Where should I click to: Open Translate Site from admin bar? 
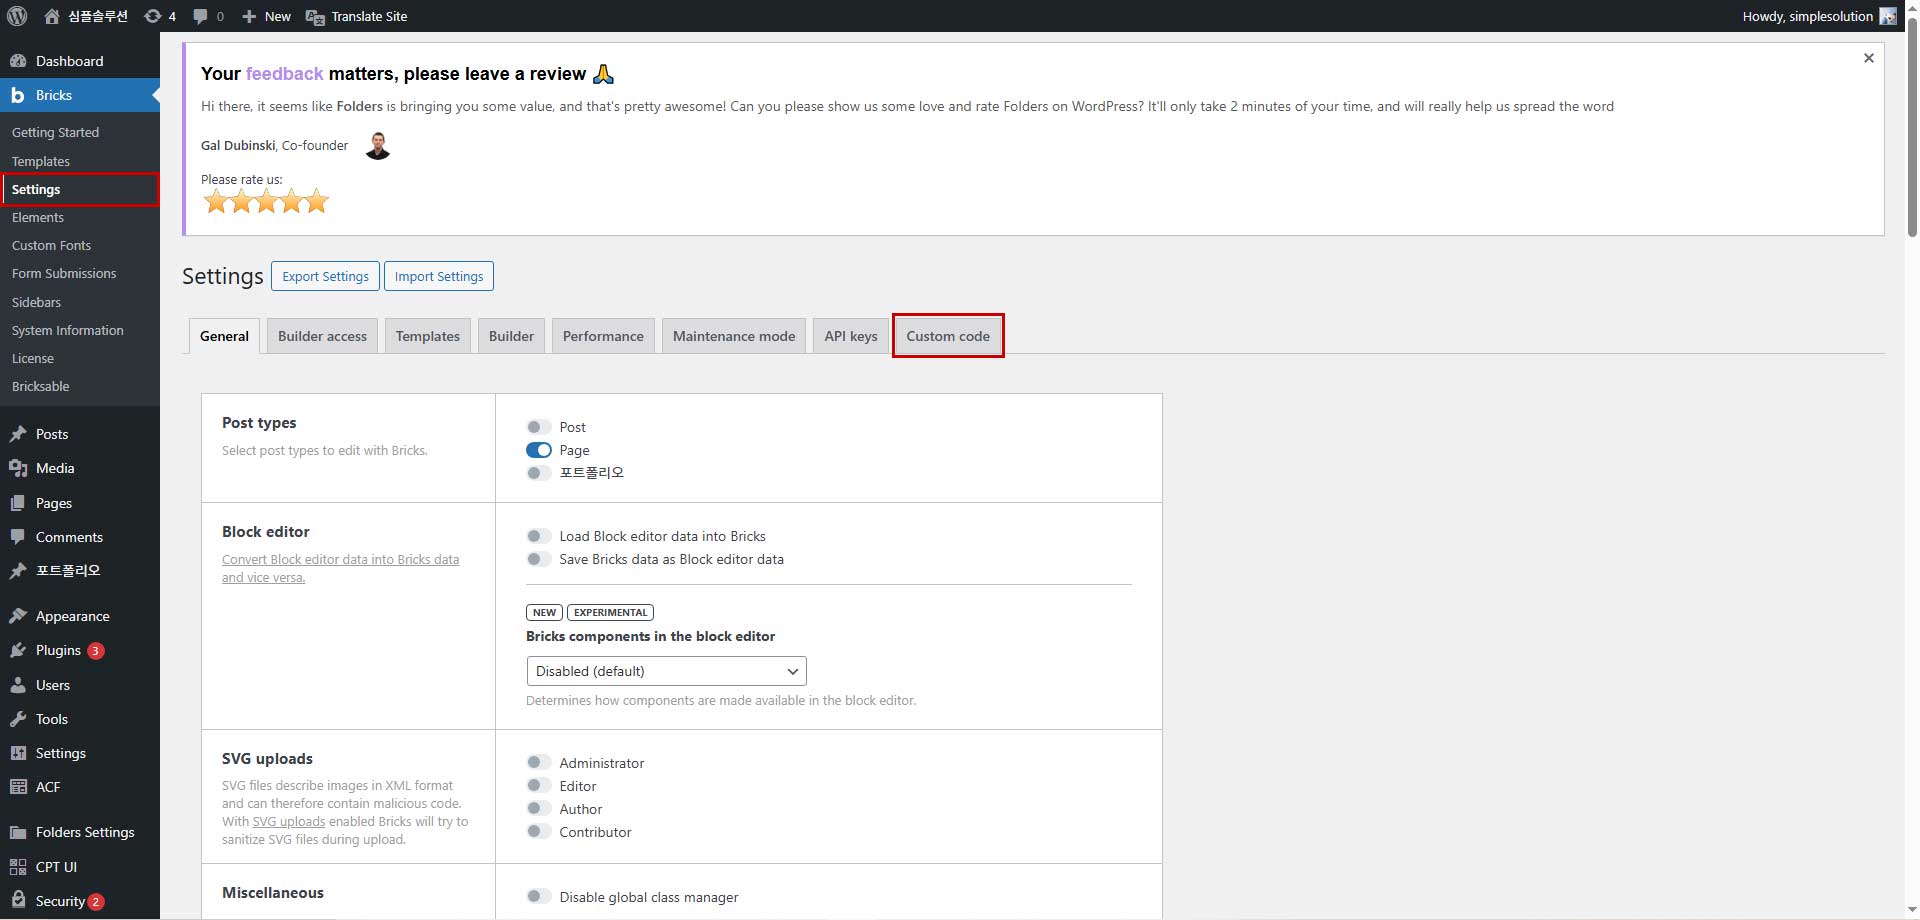357,16
